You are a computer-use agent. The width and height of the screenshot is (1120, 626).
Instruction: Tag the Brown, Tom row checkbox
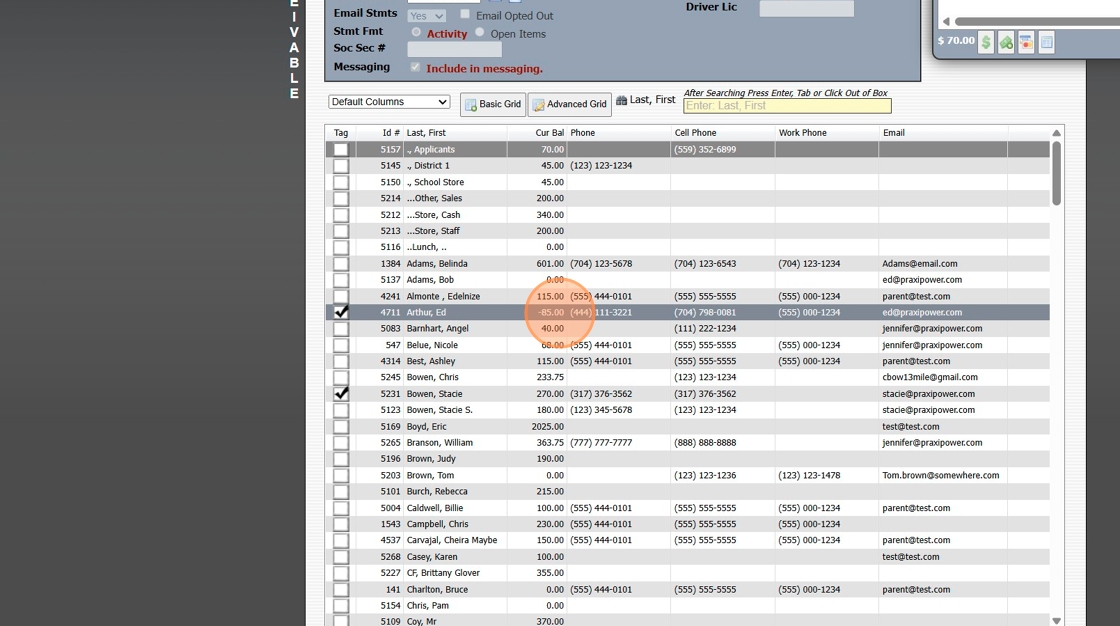click(x=341, y=475)
